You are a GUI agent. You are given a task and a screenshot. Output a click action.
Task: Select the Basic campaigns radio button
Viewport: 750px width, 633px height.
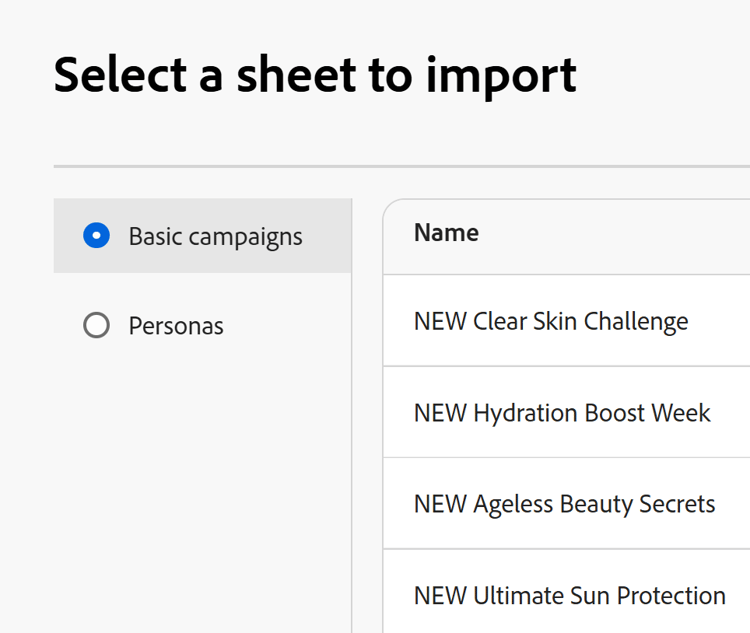(96, 236)
